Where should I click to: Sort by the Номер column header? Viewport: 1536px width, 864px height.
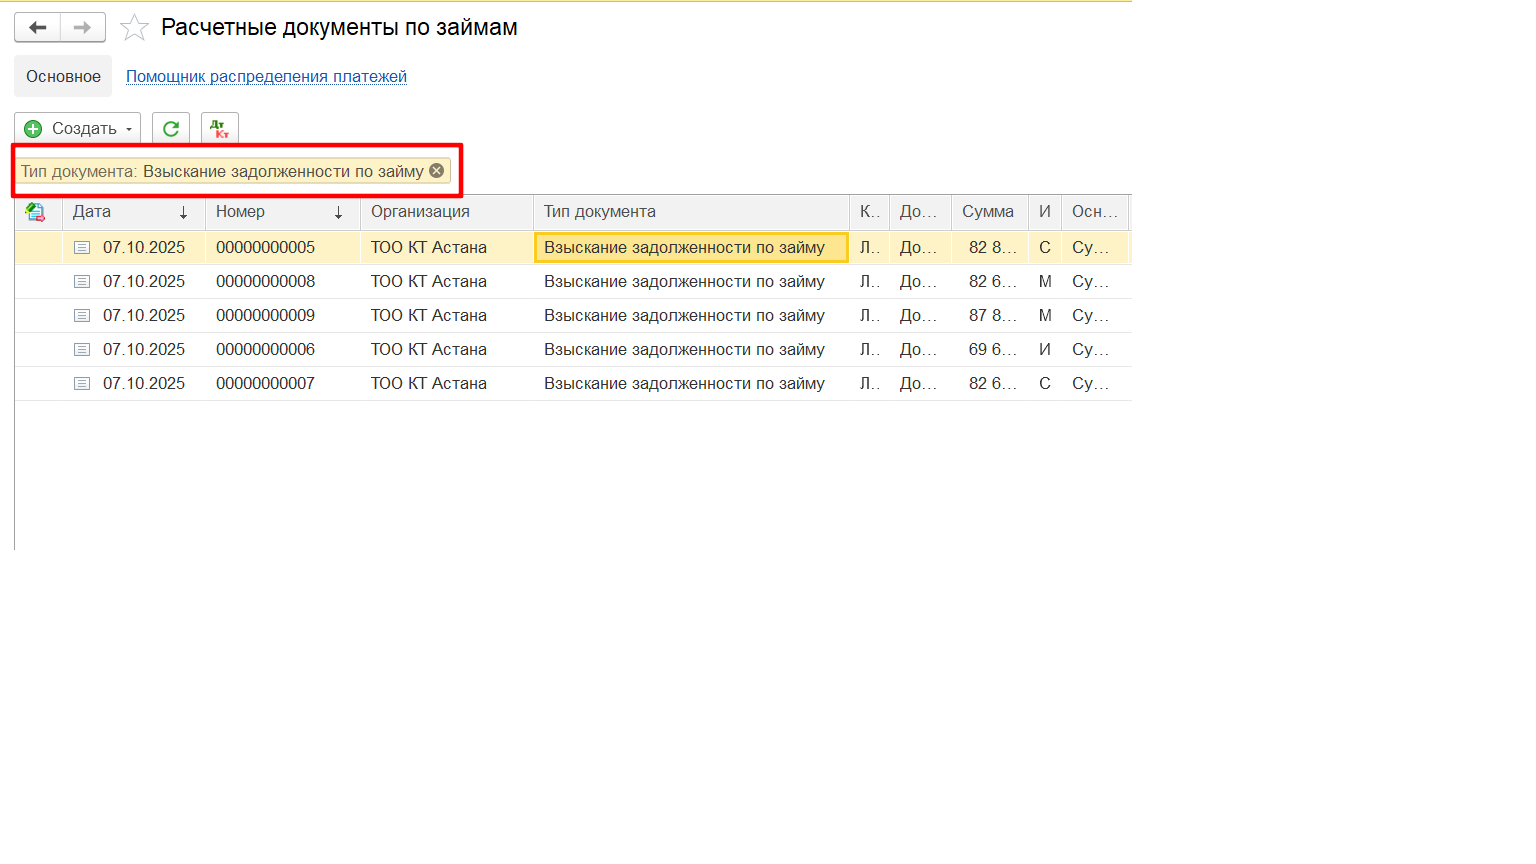coord(283,212)
